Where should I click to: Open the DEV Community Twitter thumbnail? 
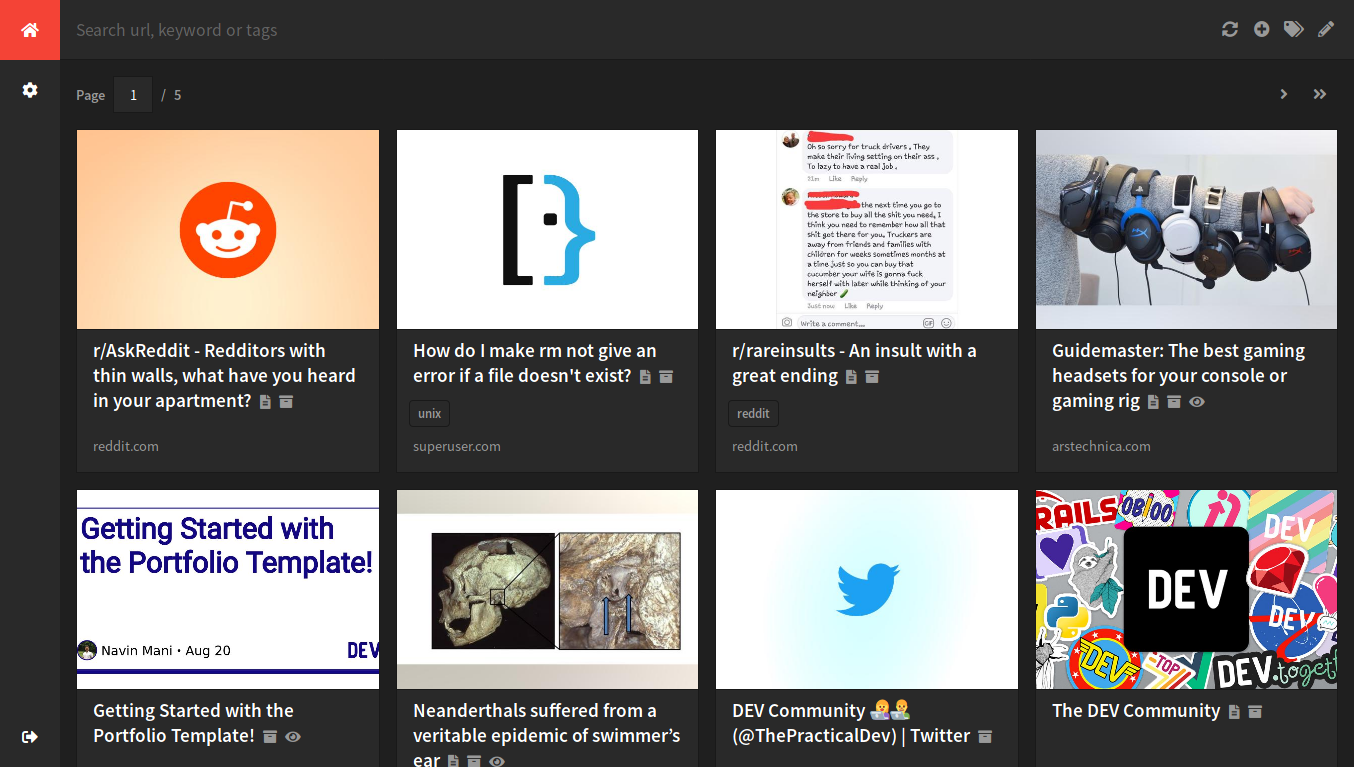click(x=866, y=589)
